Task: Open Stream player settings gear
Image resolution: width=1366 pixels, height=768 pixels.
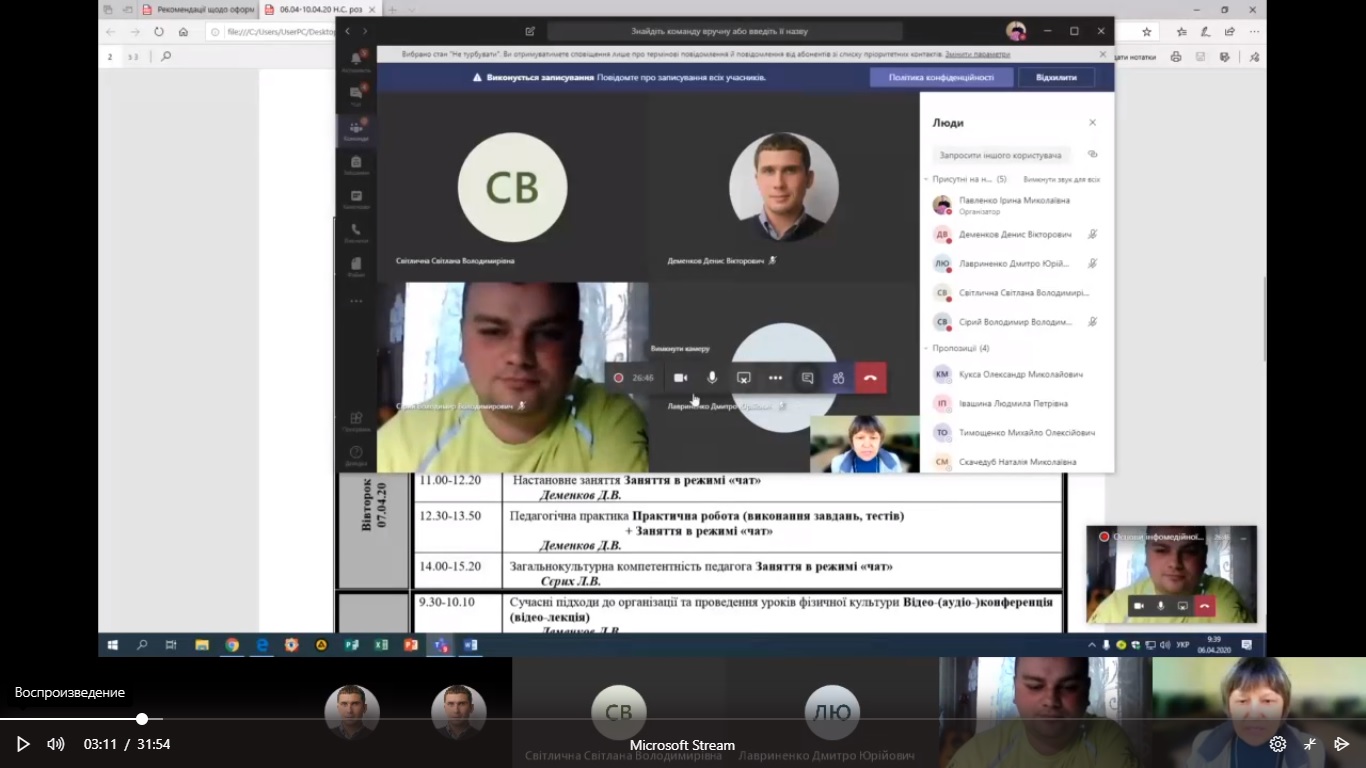Action: pos(1277,744)
